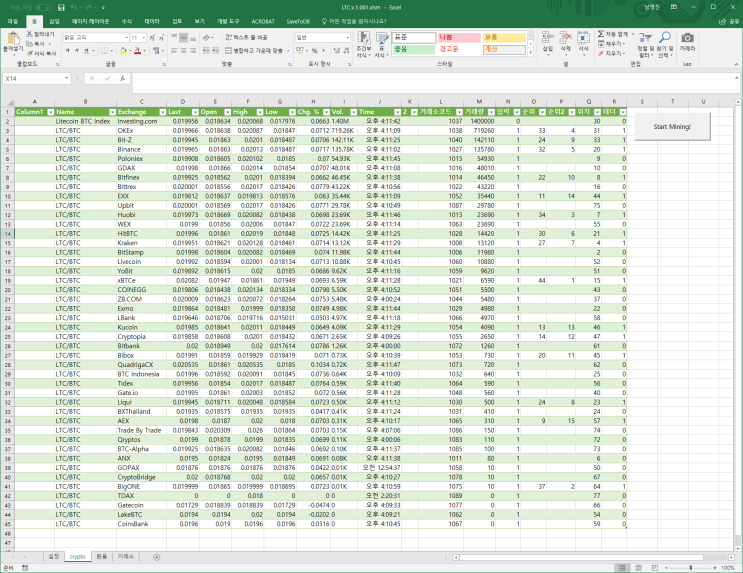This screenshot has height=573, width=743.
Task: Open the File (파일) tab
Action: point(13,21)
